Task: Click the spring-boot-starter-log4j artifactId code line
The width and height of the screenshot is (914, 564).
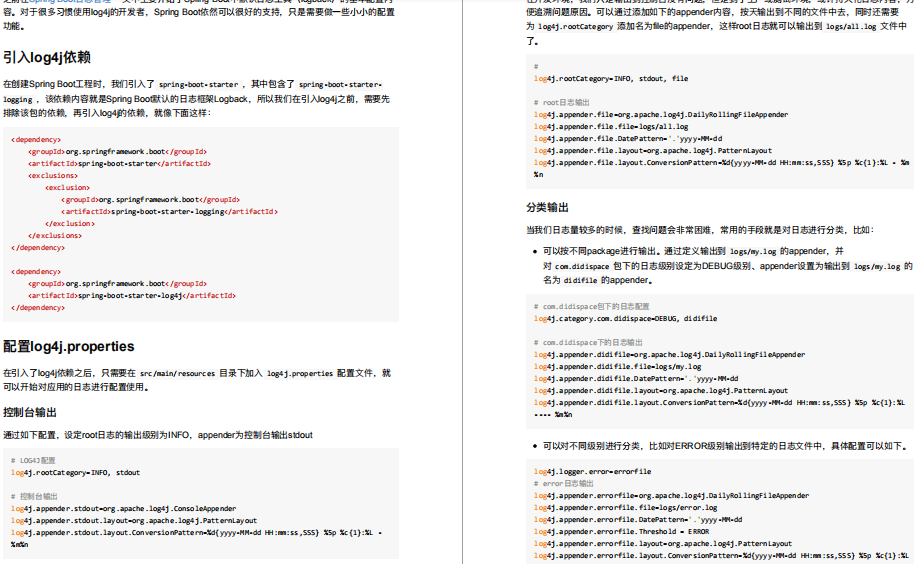Action: (132, 295)
